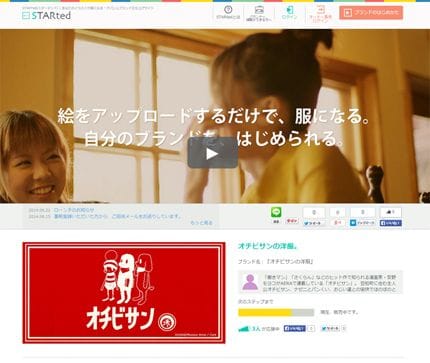Viewport: 430px width, 363px height.
Task: Click the STARted logo in header
Action: click(46, 15)
